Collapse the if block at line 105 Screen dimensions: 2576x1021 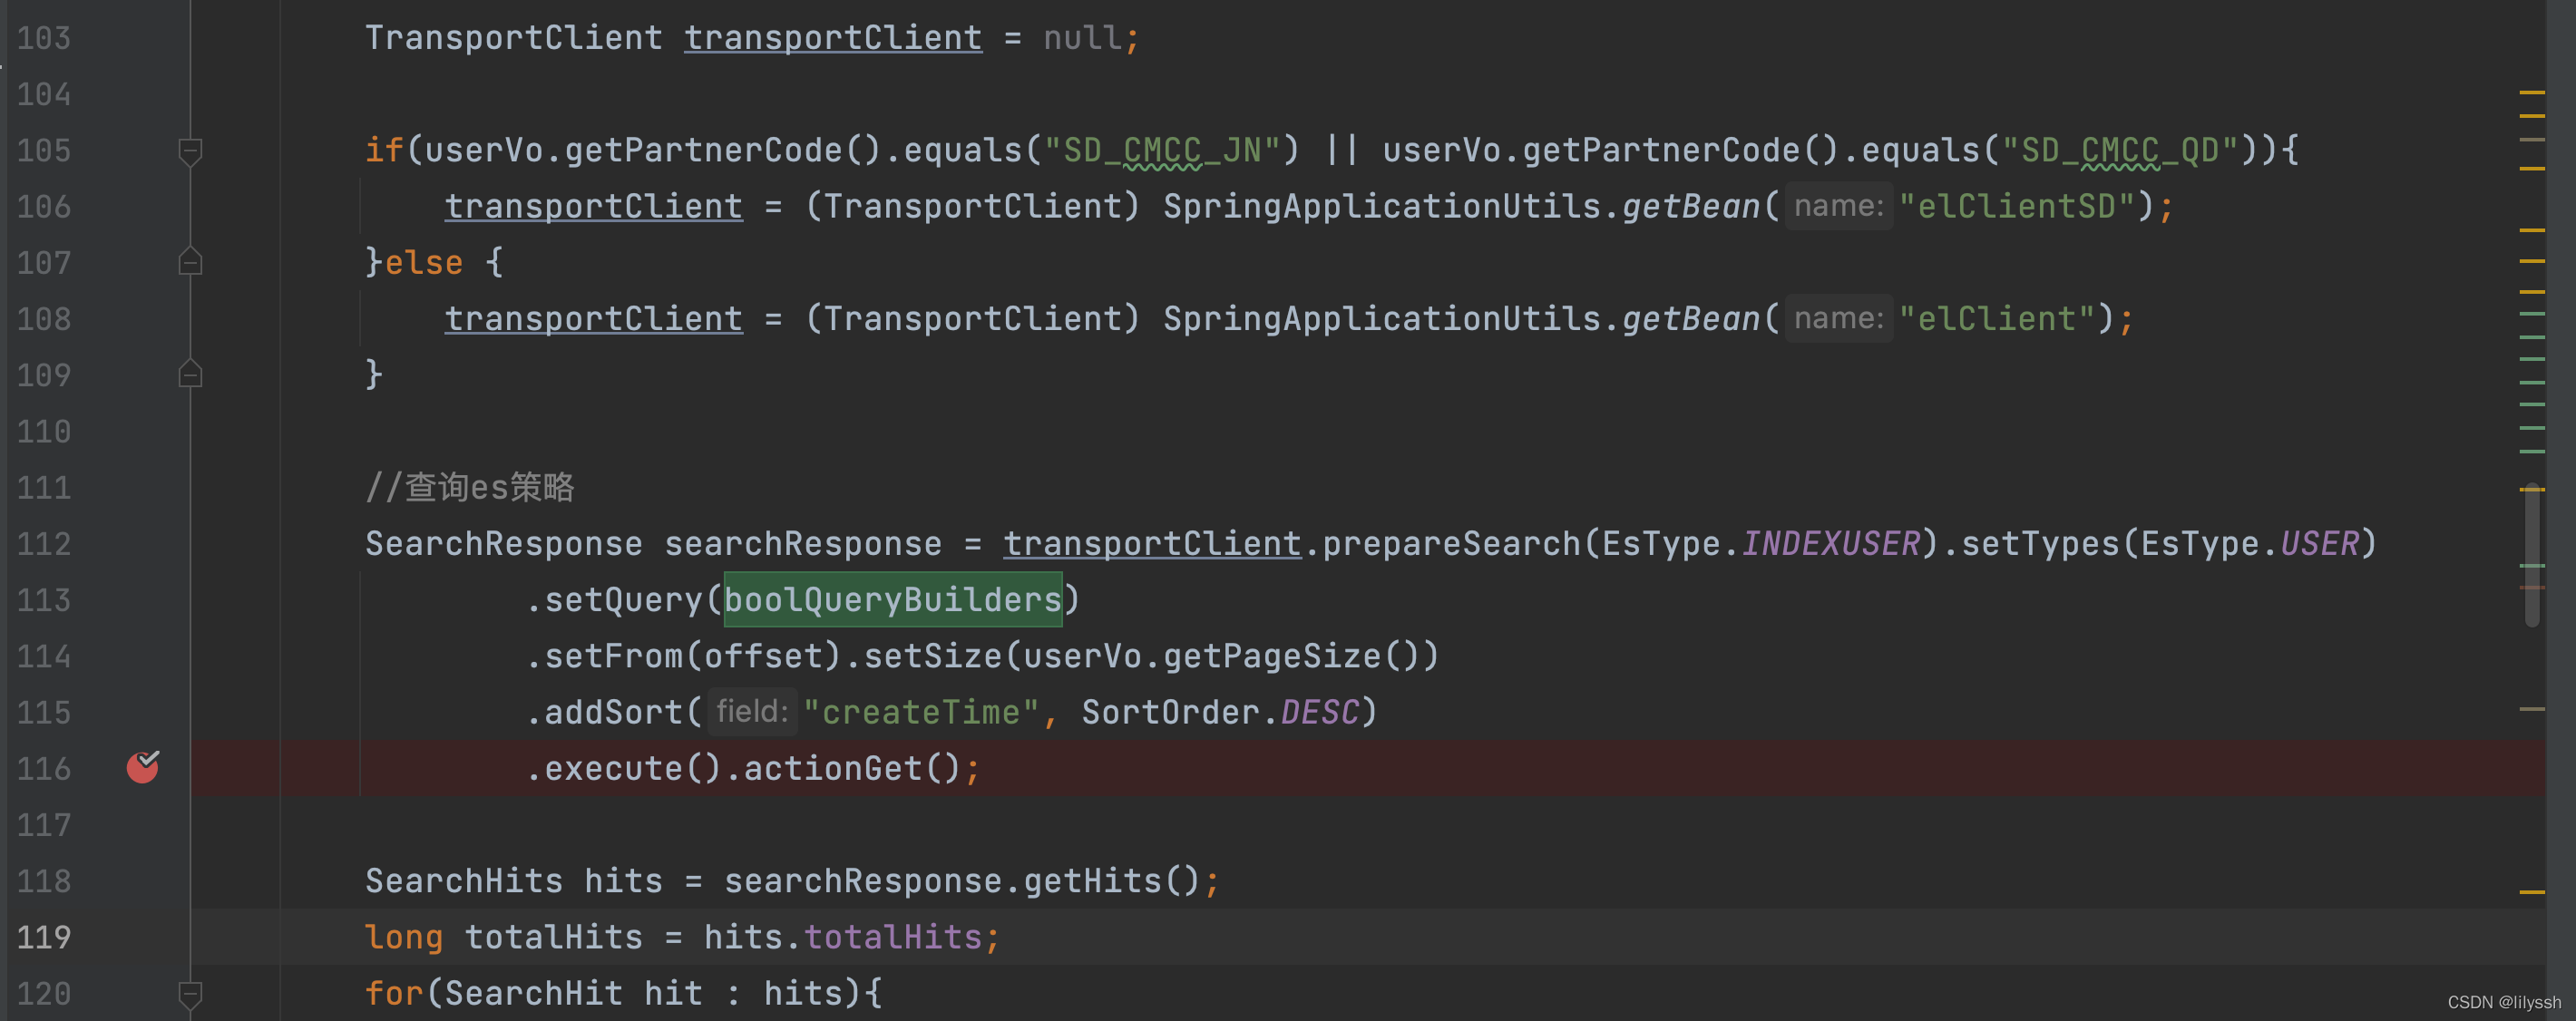click(190, 151)
